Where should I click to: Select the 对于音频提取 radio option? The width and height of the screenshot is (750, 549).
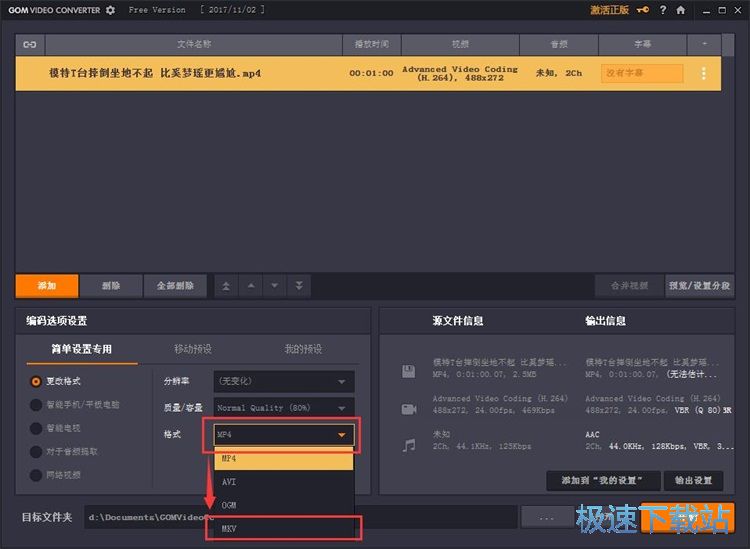click(36, 451)
